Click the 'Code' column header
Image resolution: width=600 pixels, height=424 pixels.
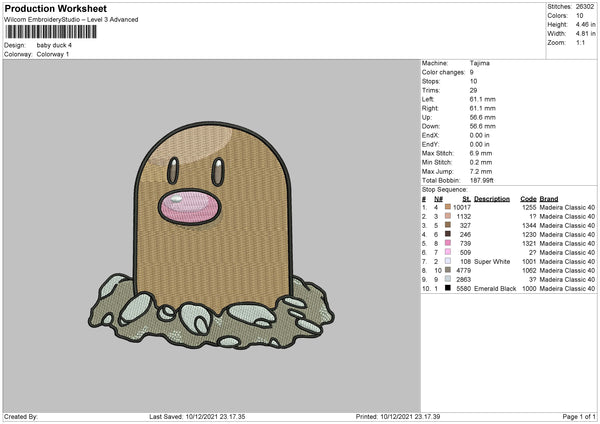click(x=528, y=199)
